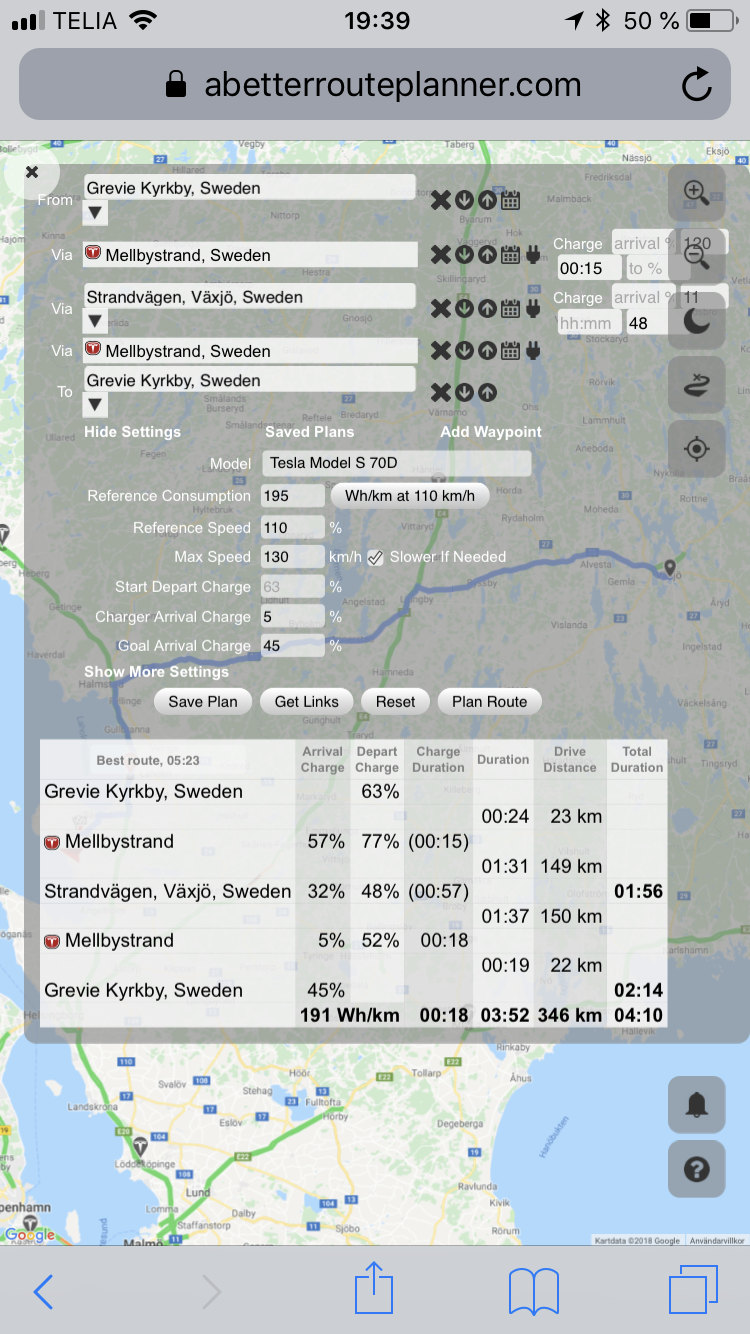Edit the Reference Consumption field
The height and width of the screenshot is (1334, 750).
tap(293, 496)
